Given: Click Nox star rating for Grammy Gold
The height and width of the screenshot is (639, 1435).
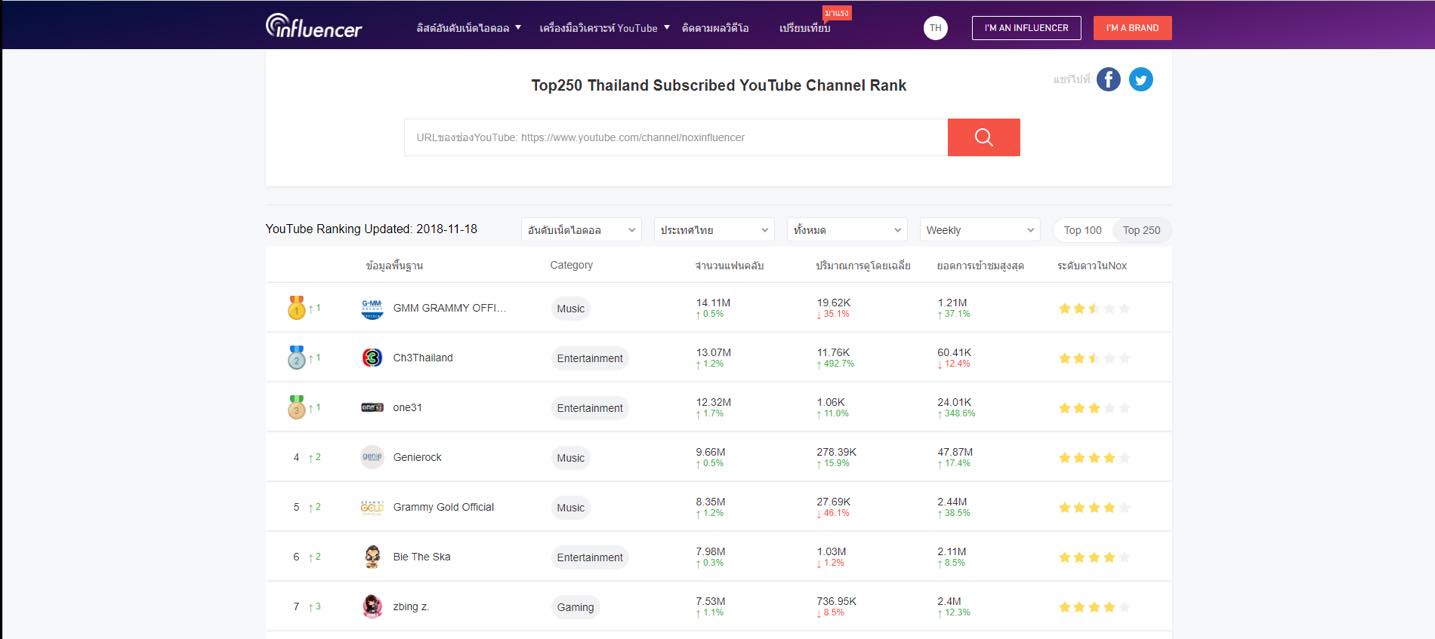Looking at the screenshot, I should click(x=1094, y=507).
